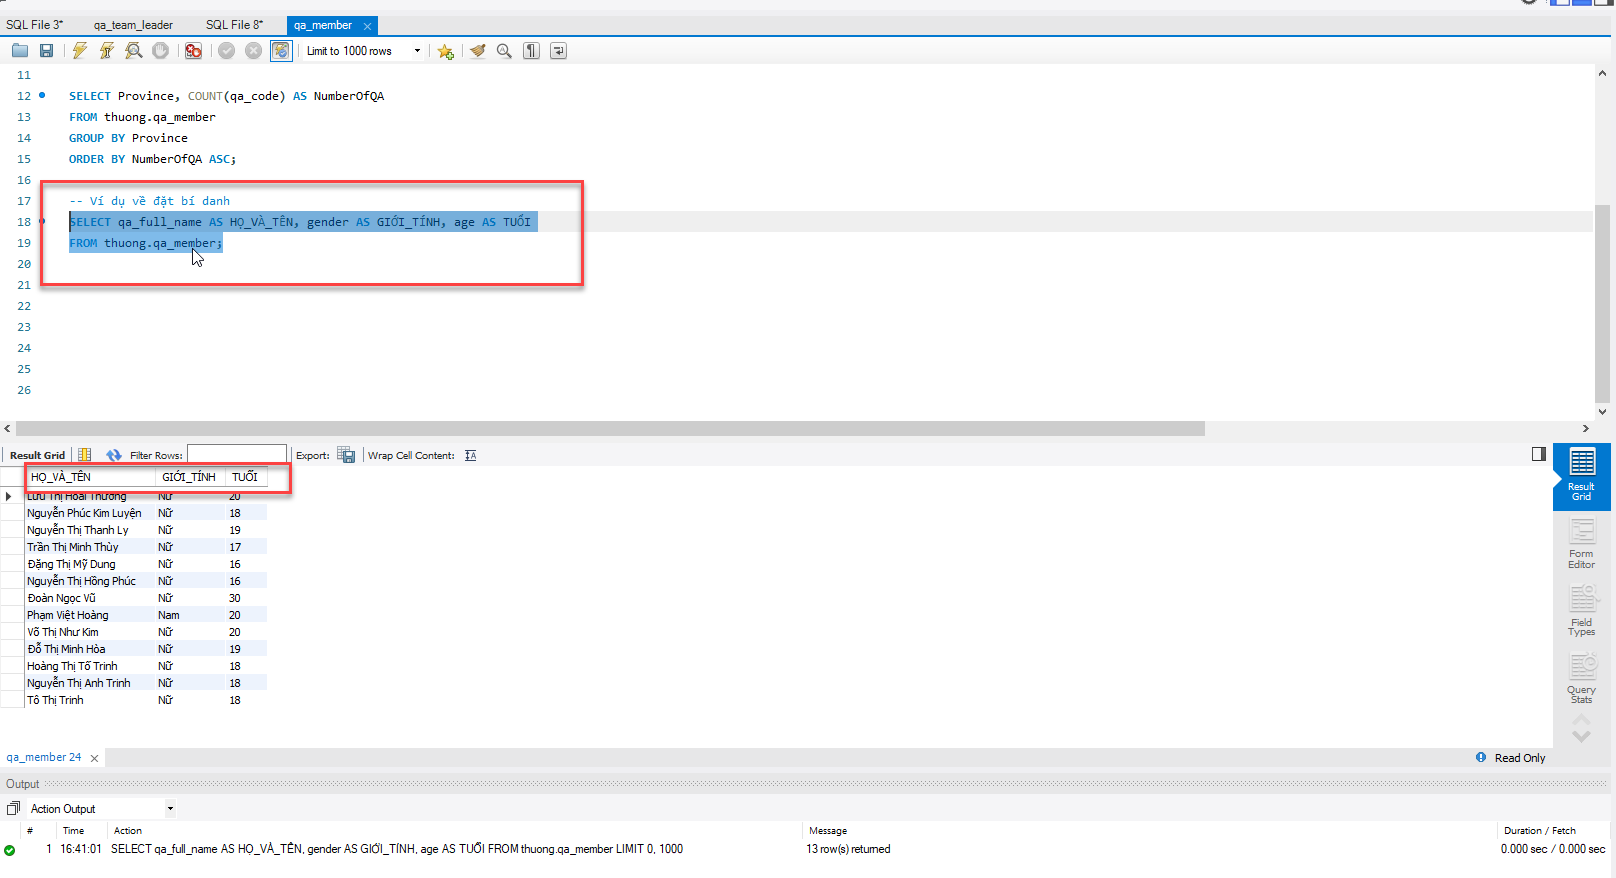
Task: Commit the current transaction
Action: pos(227,51)
